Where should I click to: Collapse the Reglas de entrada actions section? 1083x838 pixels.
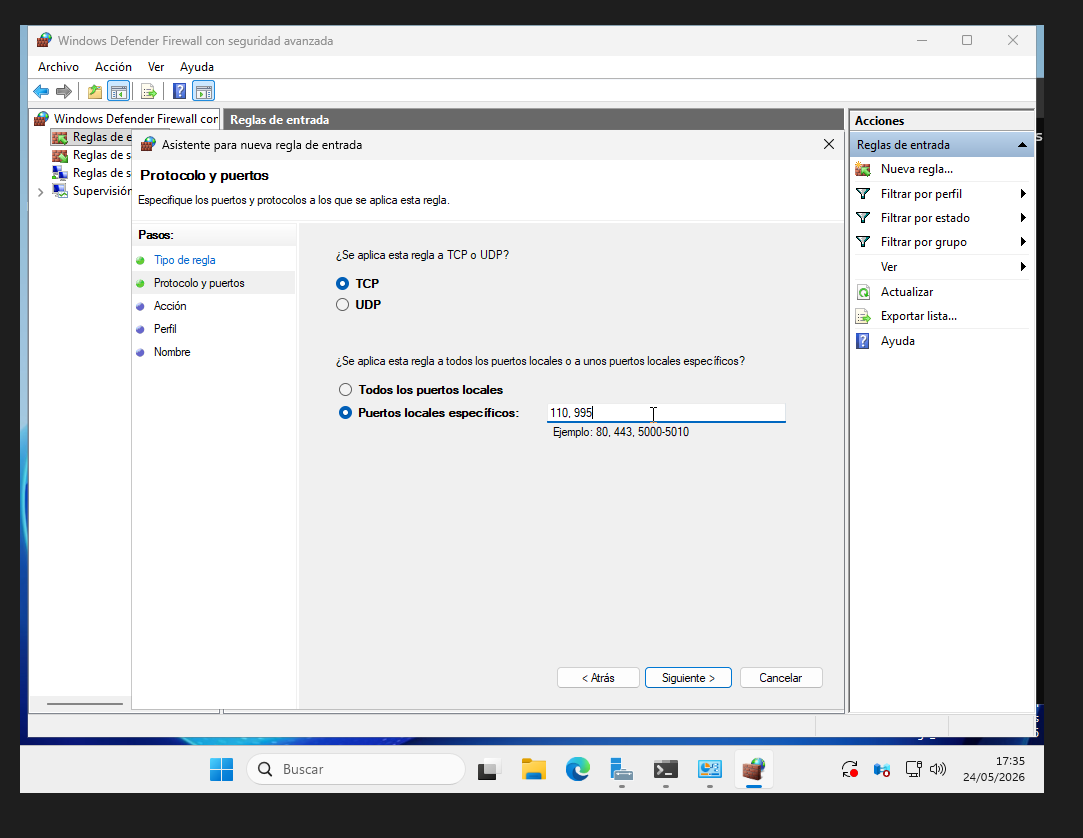pos(1022,145)
